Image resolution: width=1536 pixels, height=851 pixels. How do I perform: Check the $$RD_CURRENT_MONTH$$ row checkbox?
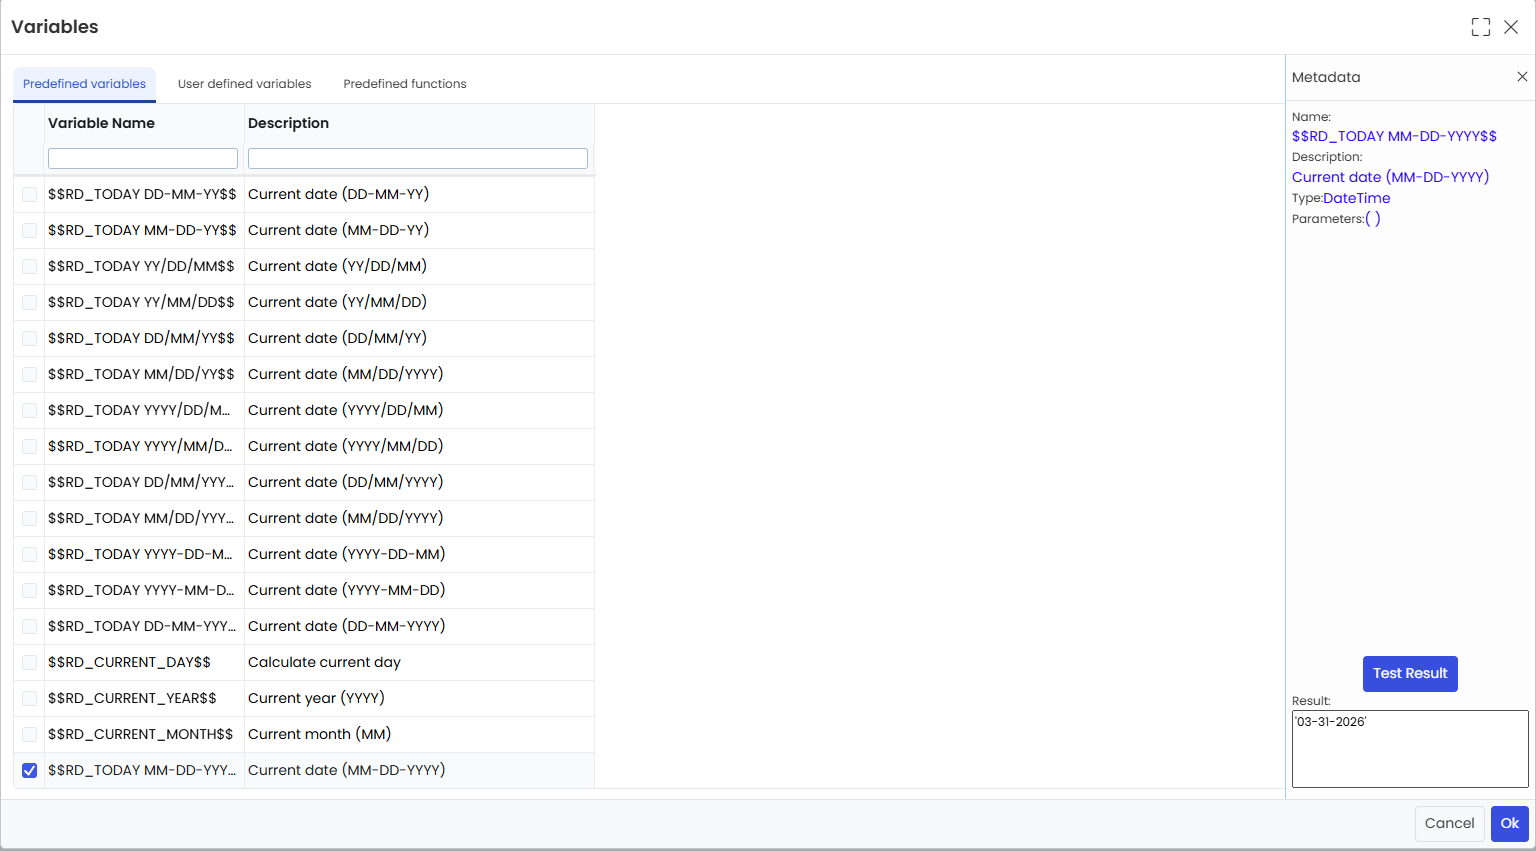(30, 734)
